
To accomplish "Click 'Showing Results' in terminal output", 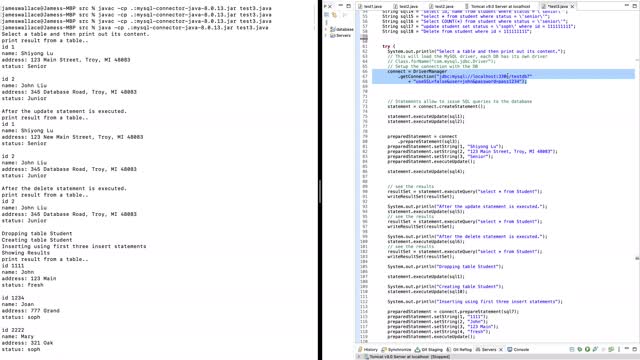I will pyautogui.click(x=26, y=253).
